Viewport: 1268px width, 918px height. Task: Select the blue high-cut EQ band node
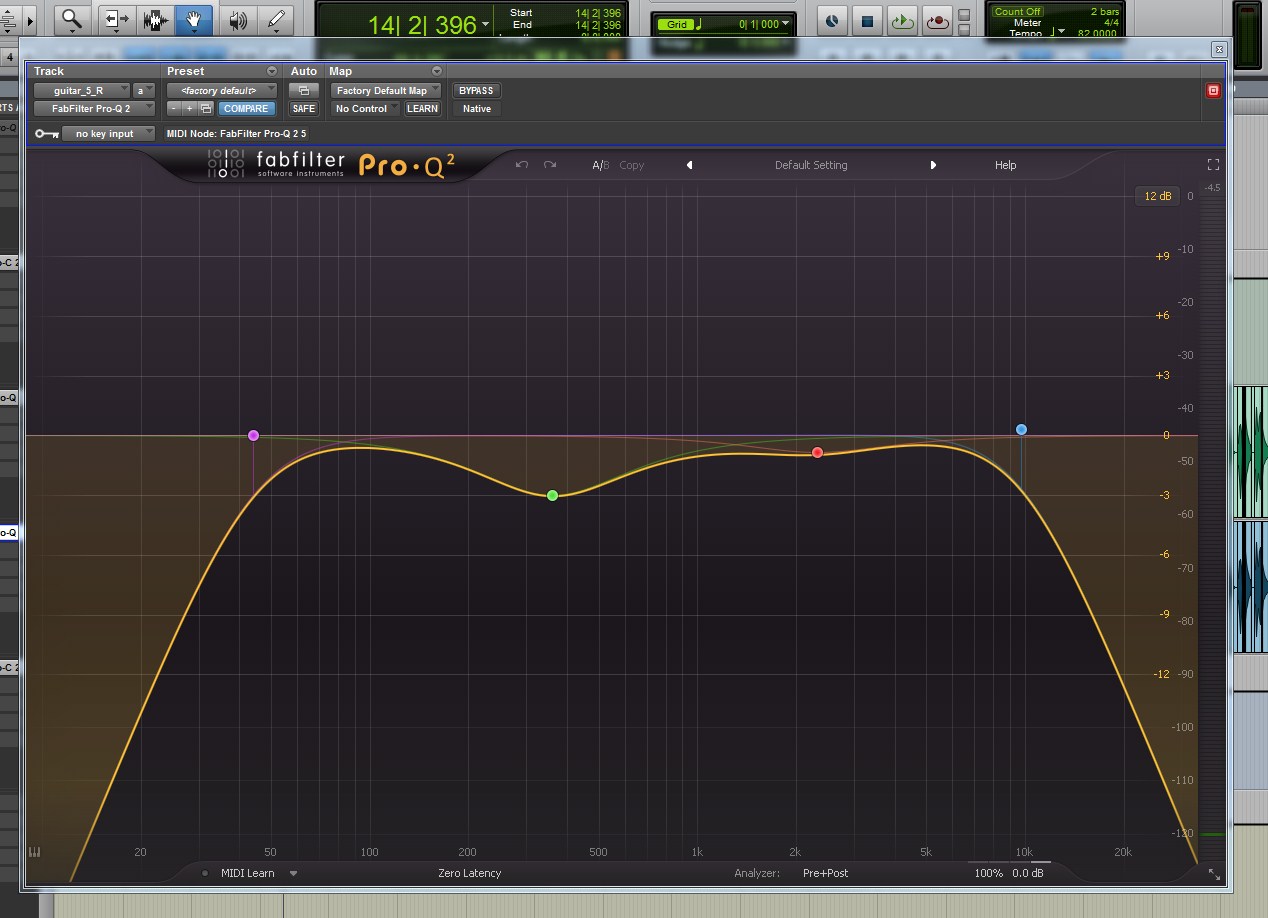[x=1021, y=429]
